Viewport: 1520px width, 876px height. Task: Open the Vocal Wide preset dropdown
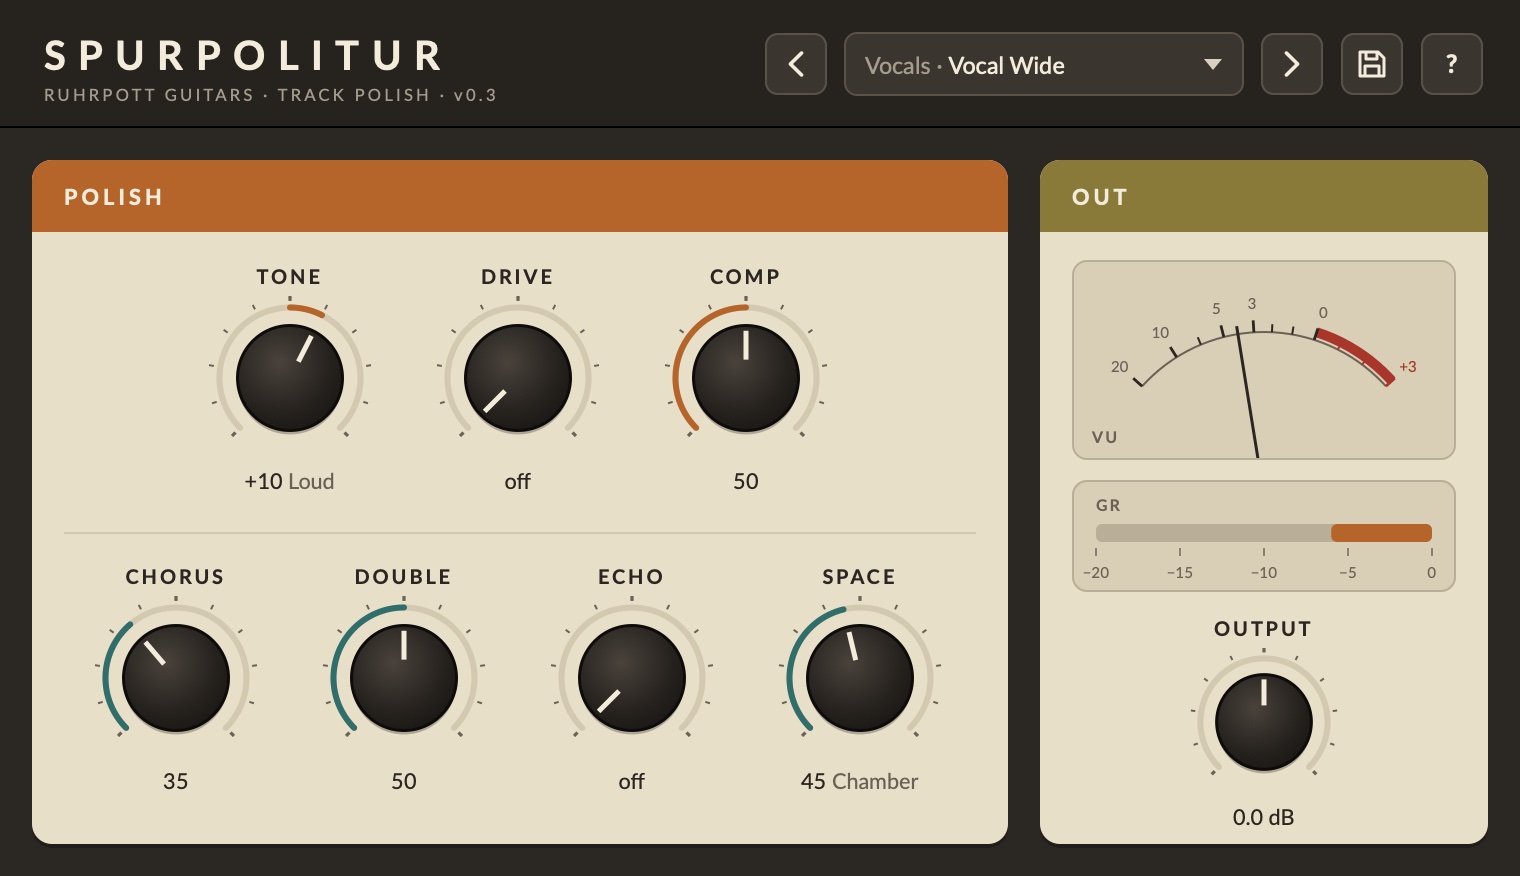tap(1044, 64)
